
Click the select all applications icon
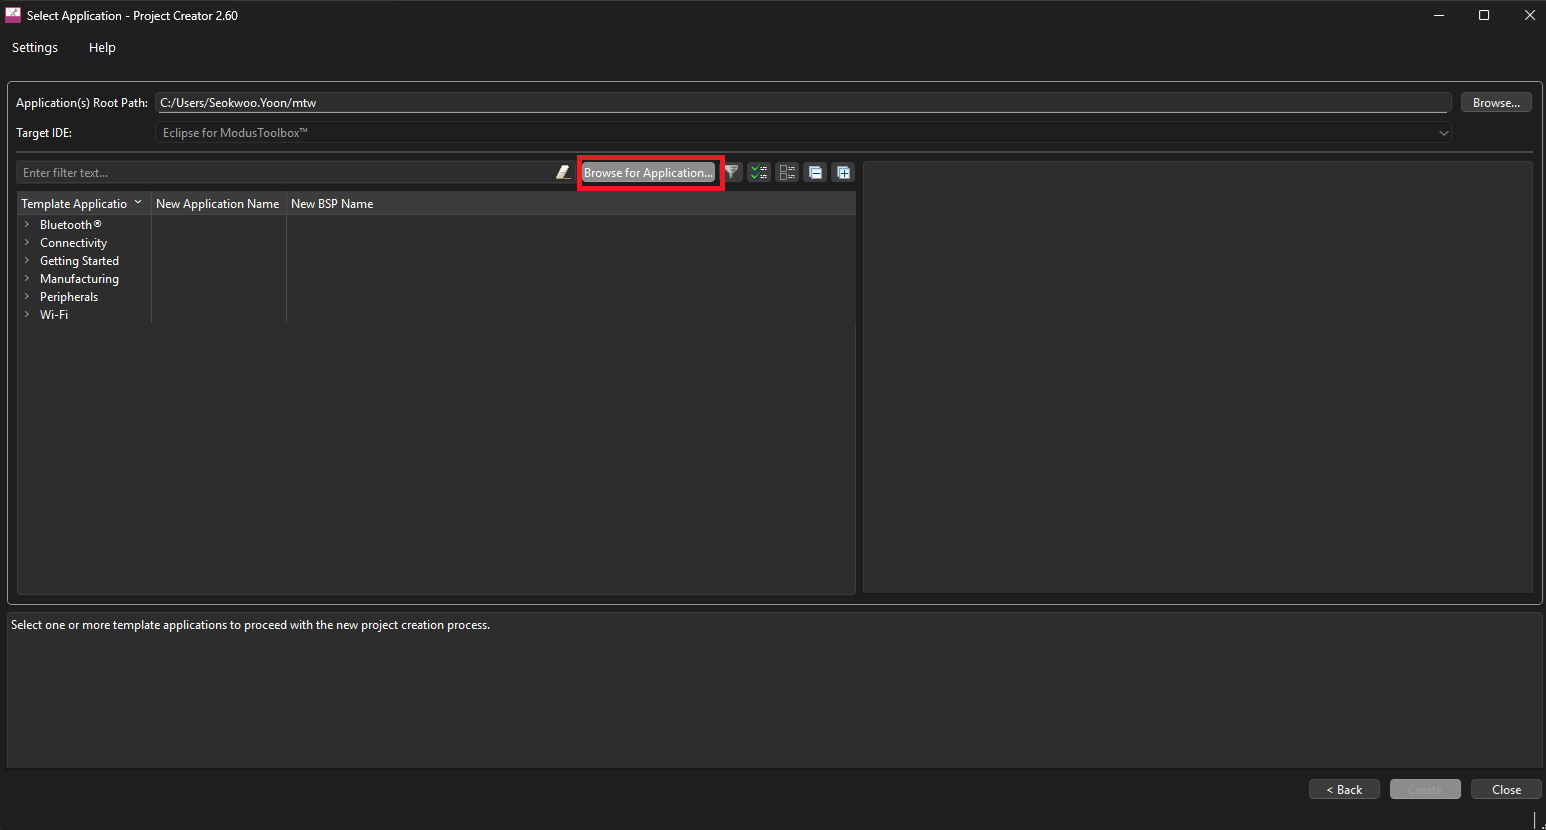click(x=759, y=173)
